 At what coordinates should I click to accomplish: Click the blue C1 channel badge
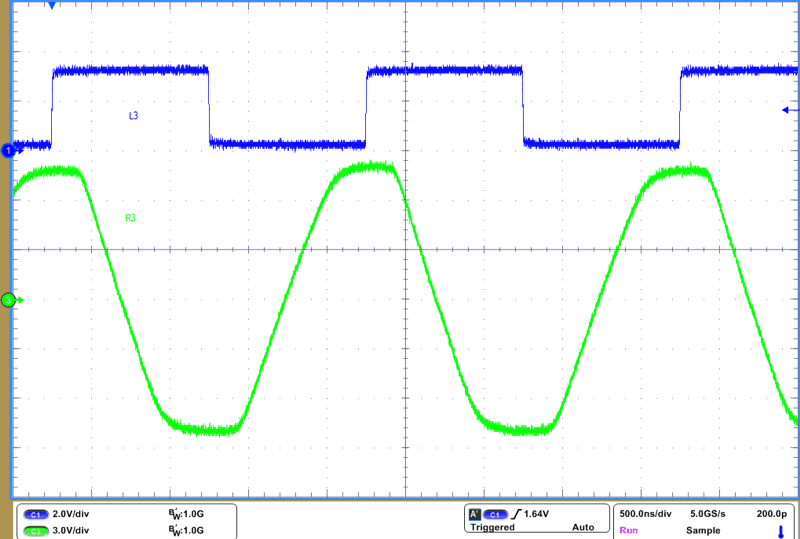(x=34, y=514)
